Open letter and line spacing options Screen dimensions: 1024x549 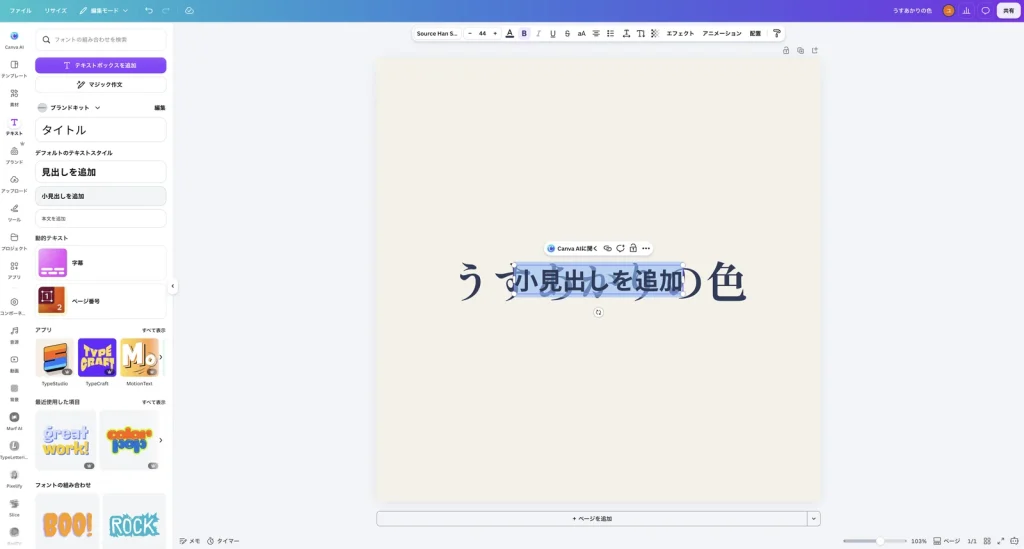(x=626, y=33)
